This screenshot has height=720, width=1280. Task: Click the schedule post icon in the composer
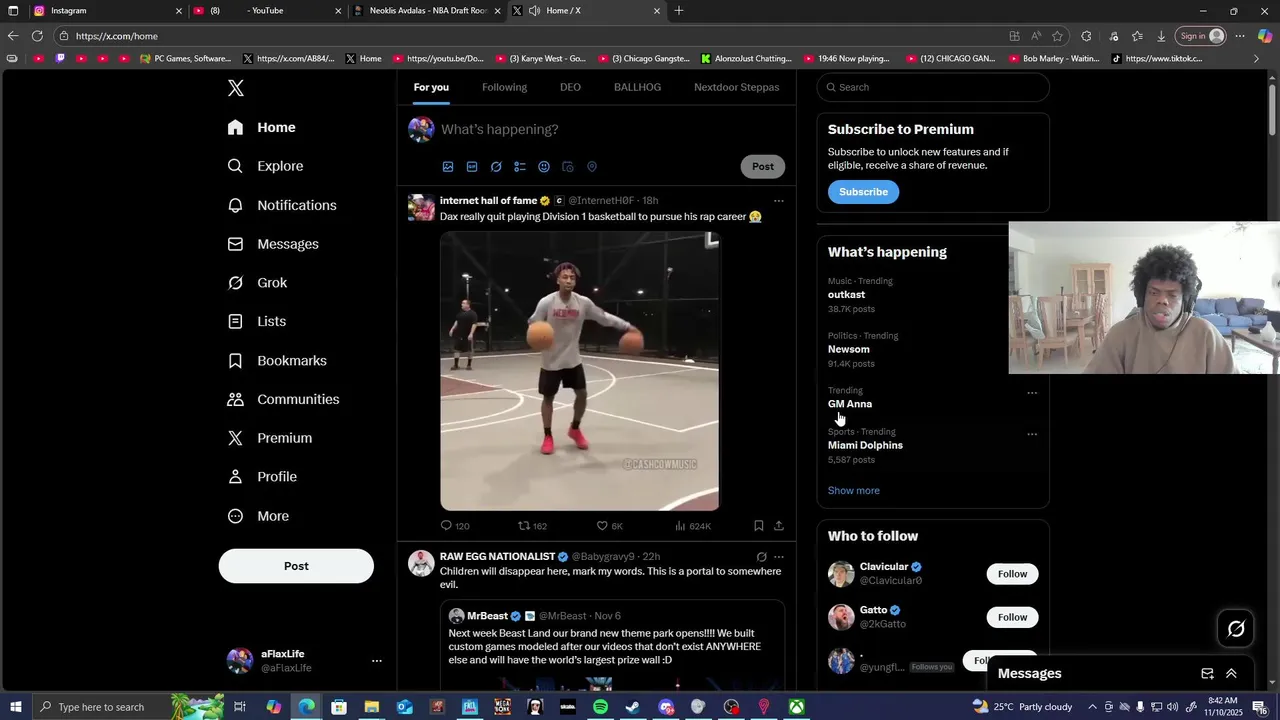(x=568, y=167)
